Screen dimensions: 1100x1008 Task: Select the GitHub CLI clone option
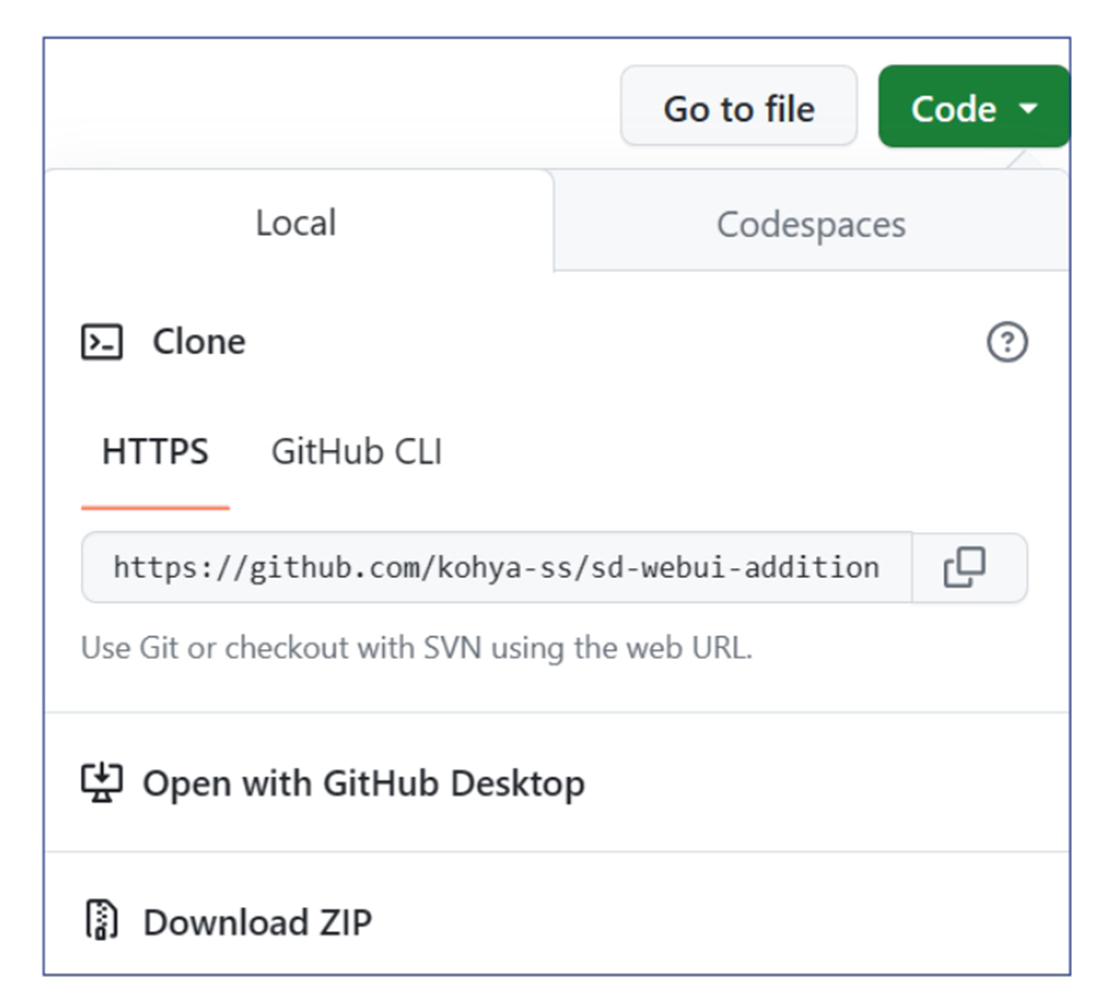357,451
